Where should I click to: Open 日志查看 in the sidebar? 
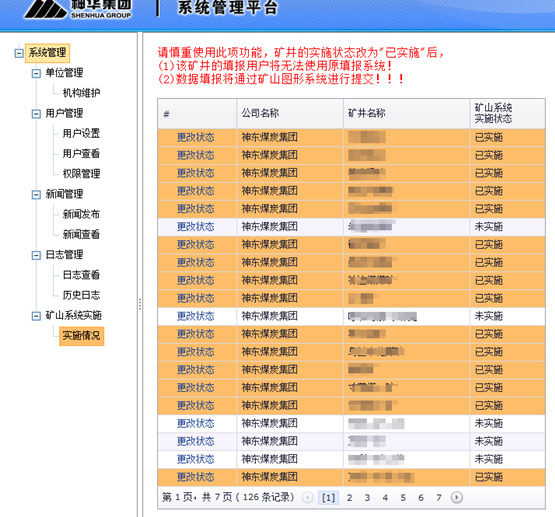(81, 275)
